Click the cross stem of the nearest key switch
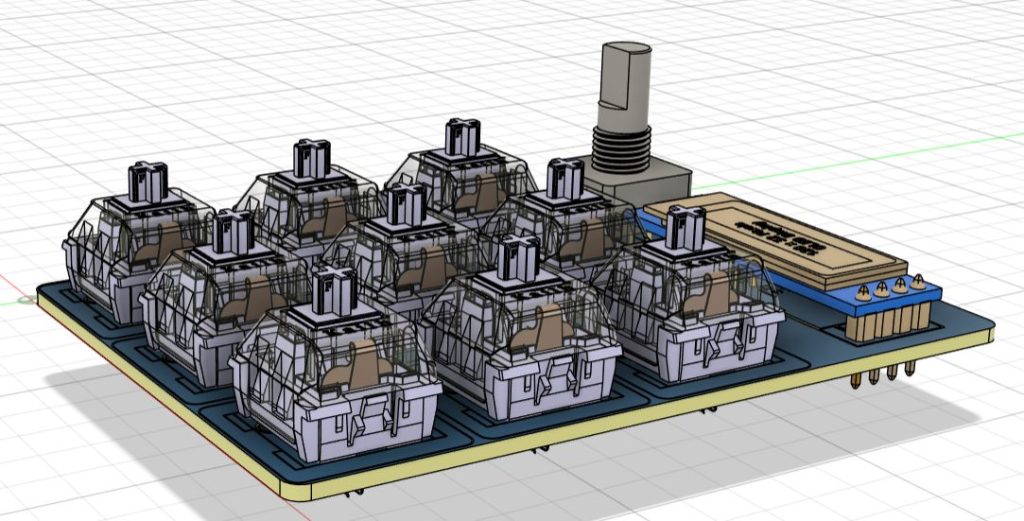1024x521 pixels. pos(334,291)
